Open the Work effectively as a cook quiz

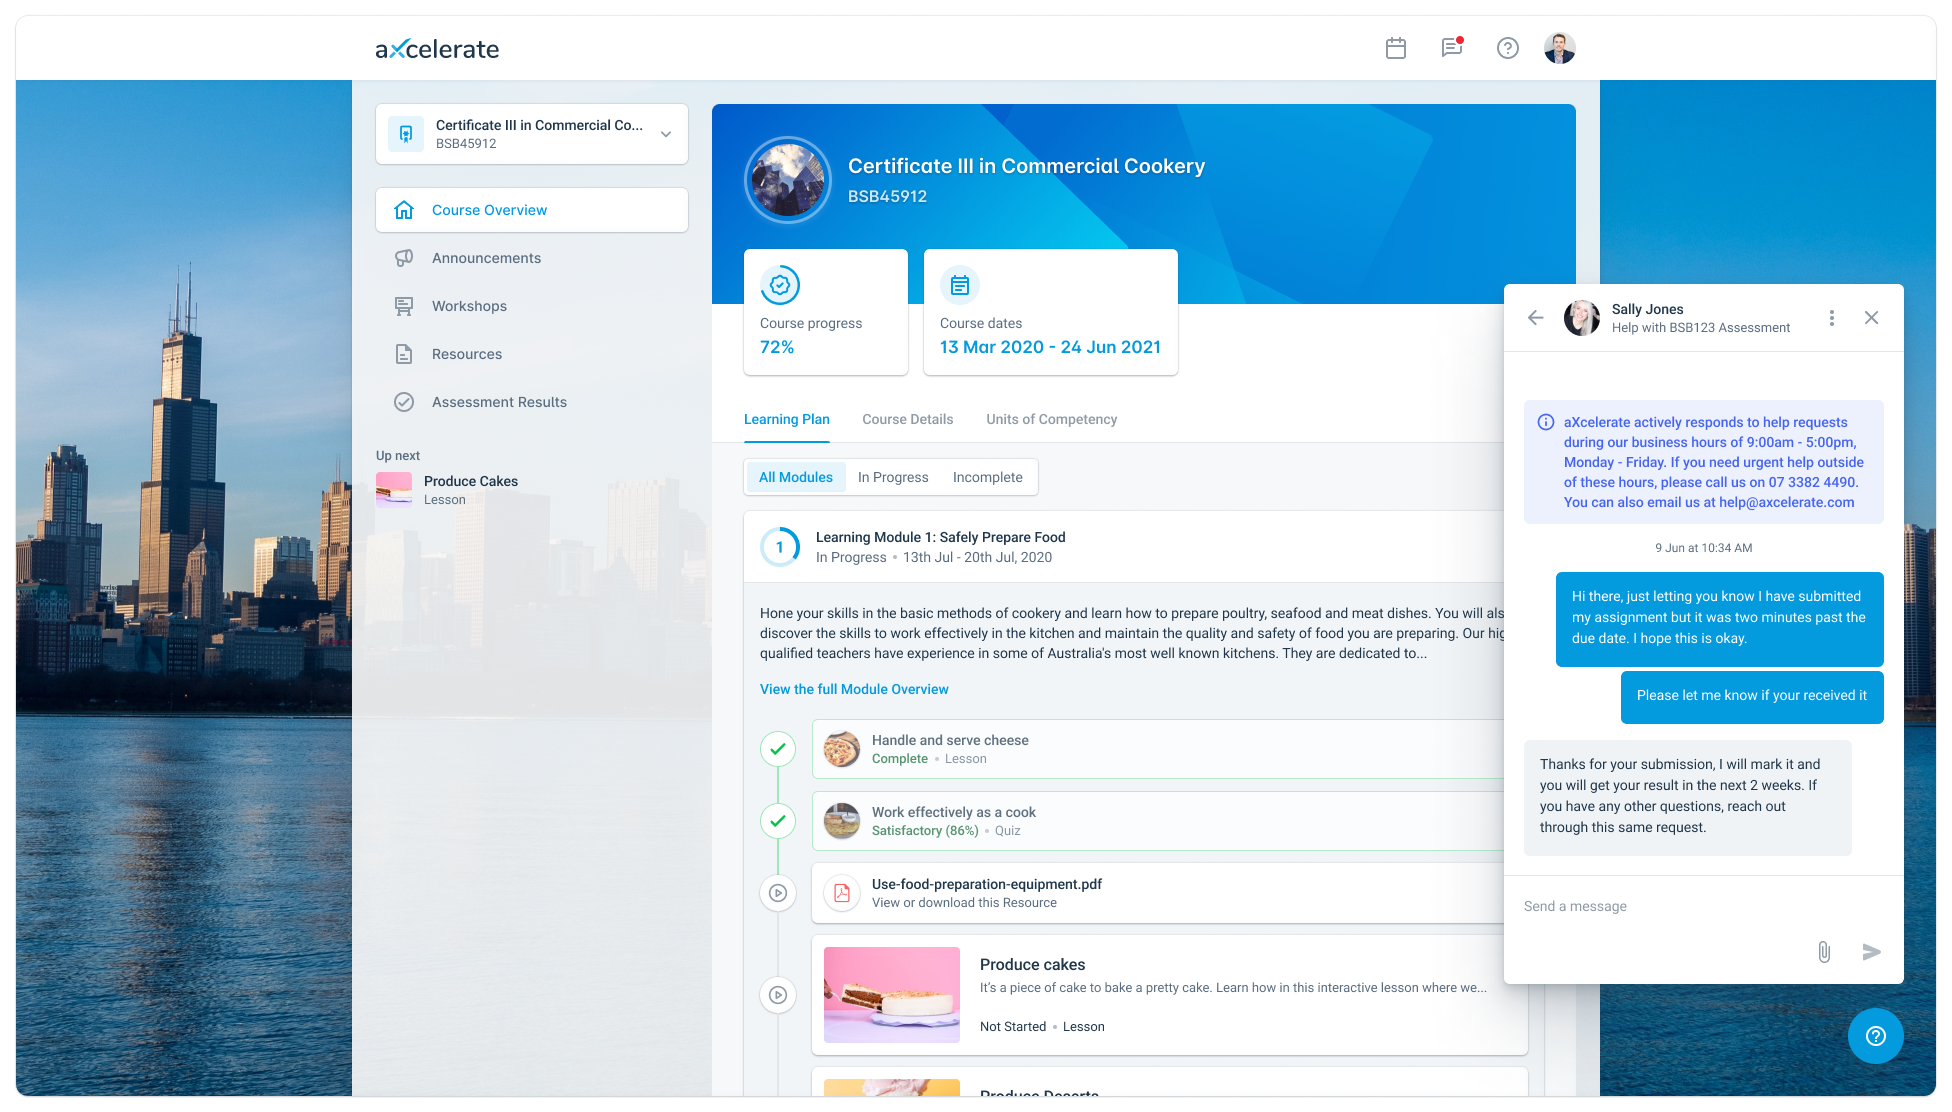click(1158, 821)
